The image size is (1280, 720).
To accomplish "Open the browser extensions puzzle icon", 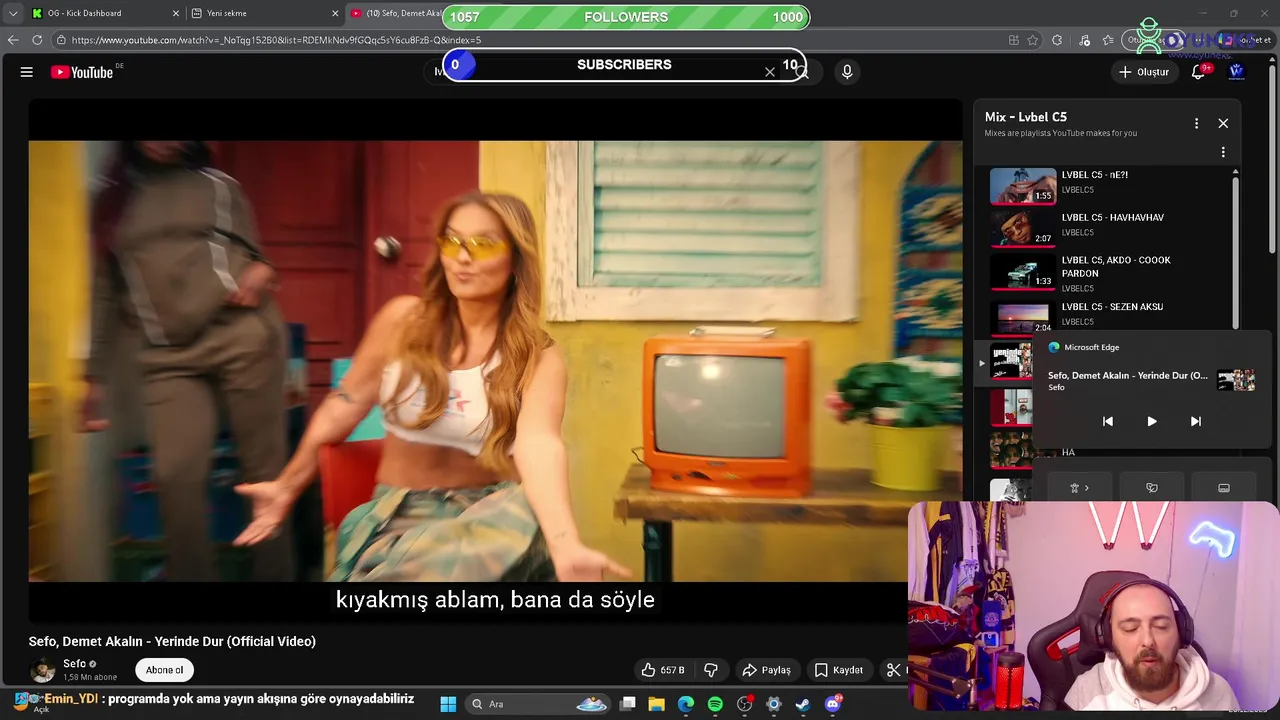I will pyautogui.click(x=1057, y=40).
